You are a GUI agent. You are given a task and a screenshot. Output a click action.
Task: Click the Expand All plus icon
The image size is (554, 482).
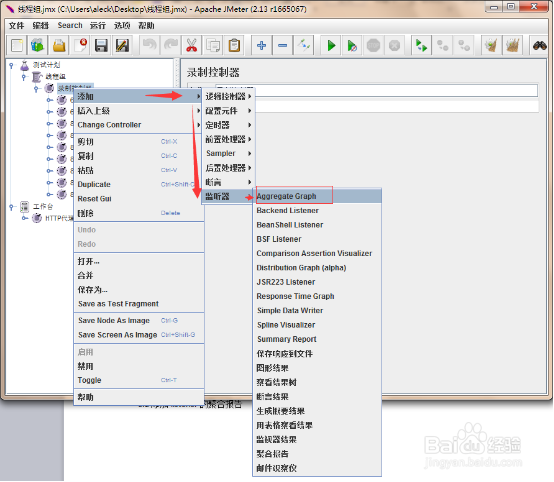pos(261,45)
